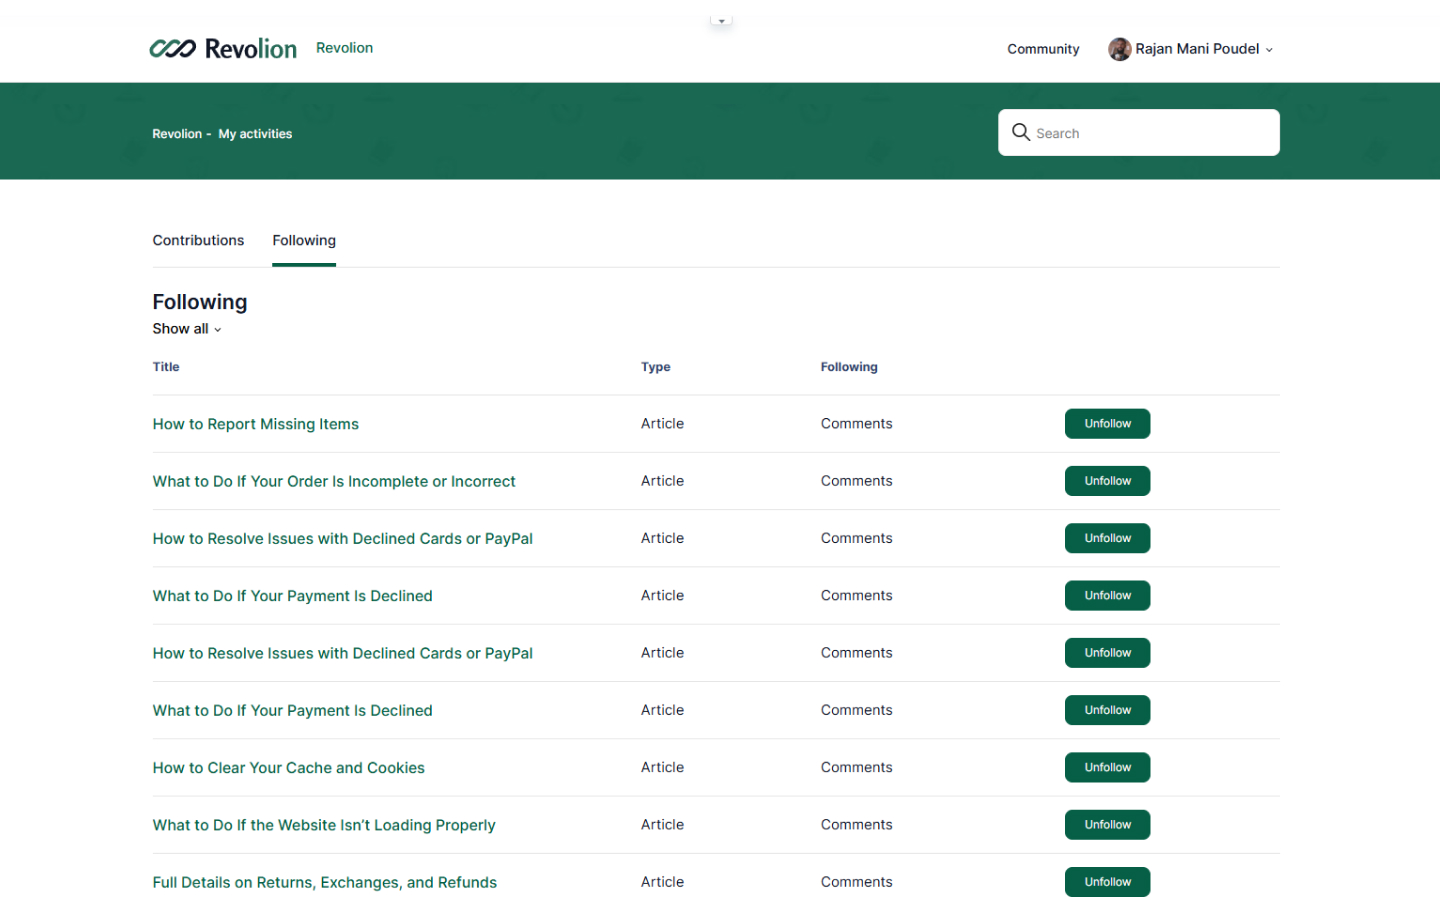Image resolution: width=1440 pixels, height=900 pixels.
Task: Unfollow the Order Is Incomplete or Incorrect article
Action: [1107, 481]
